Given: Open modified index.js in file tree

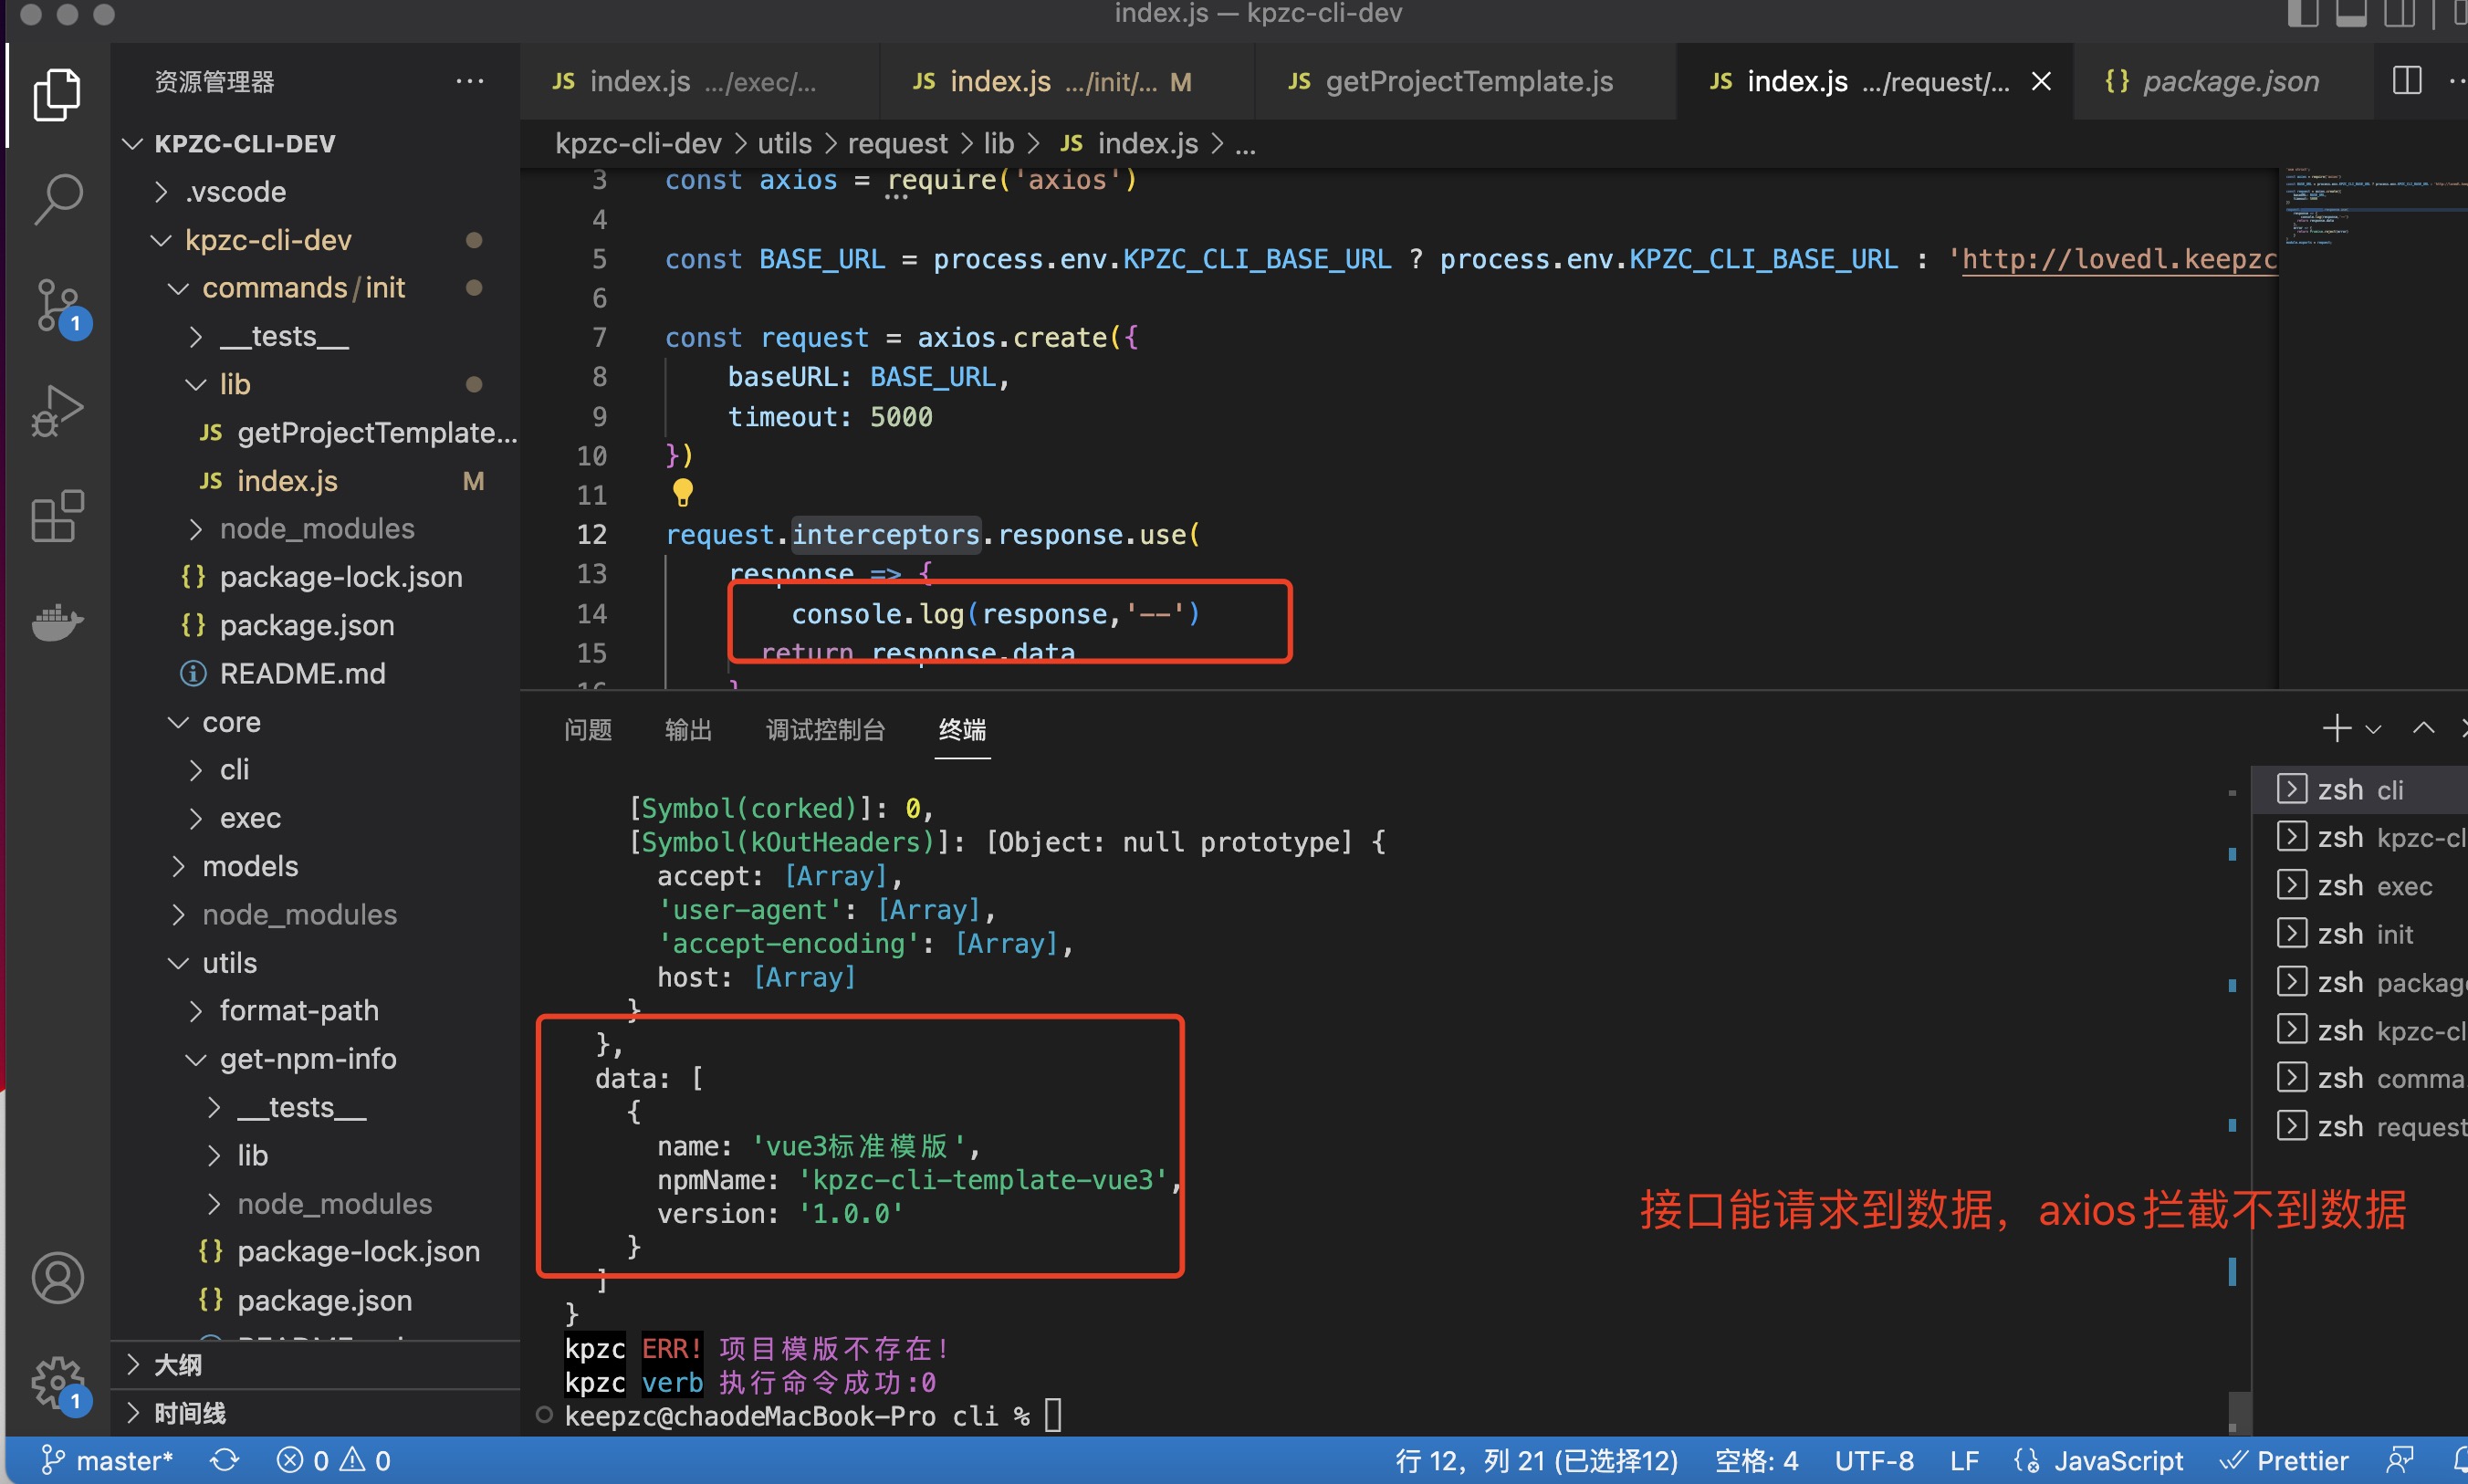Looking at the screenshot, I should pyautogui.click(x=315, y=481).
